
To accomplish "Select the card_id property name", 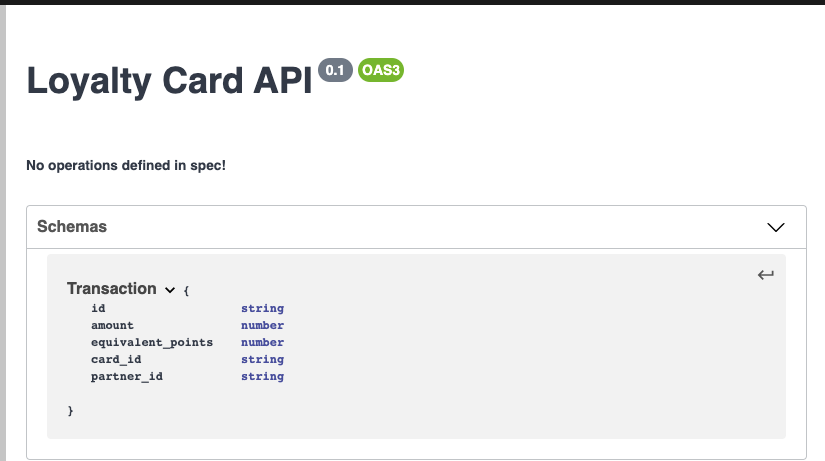I will (116, 359).
